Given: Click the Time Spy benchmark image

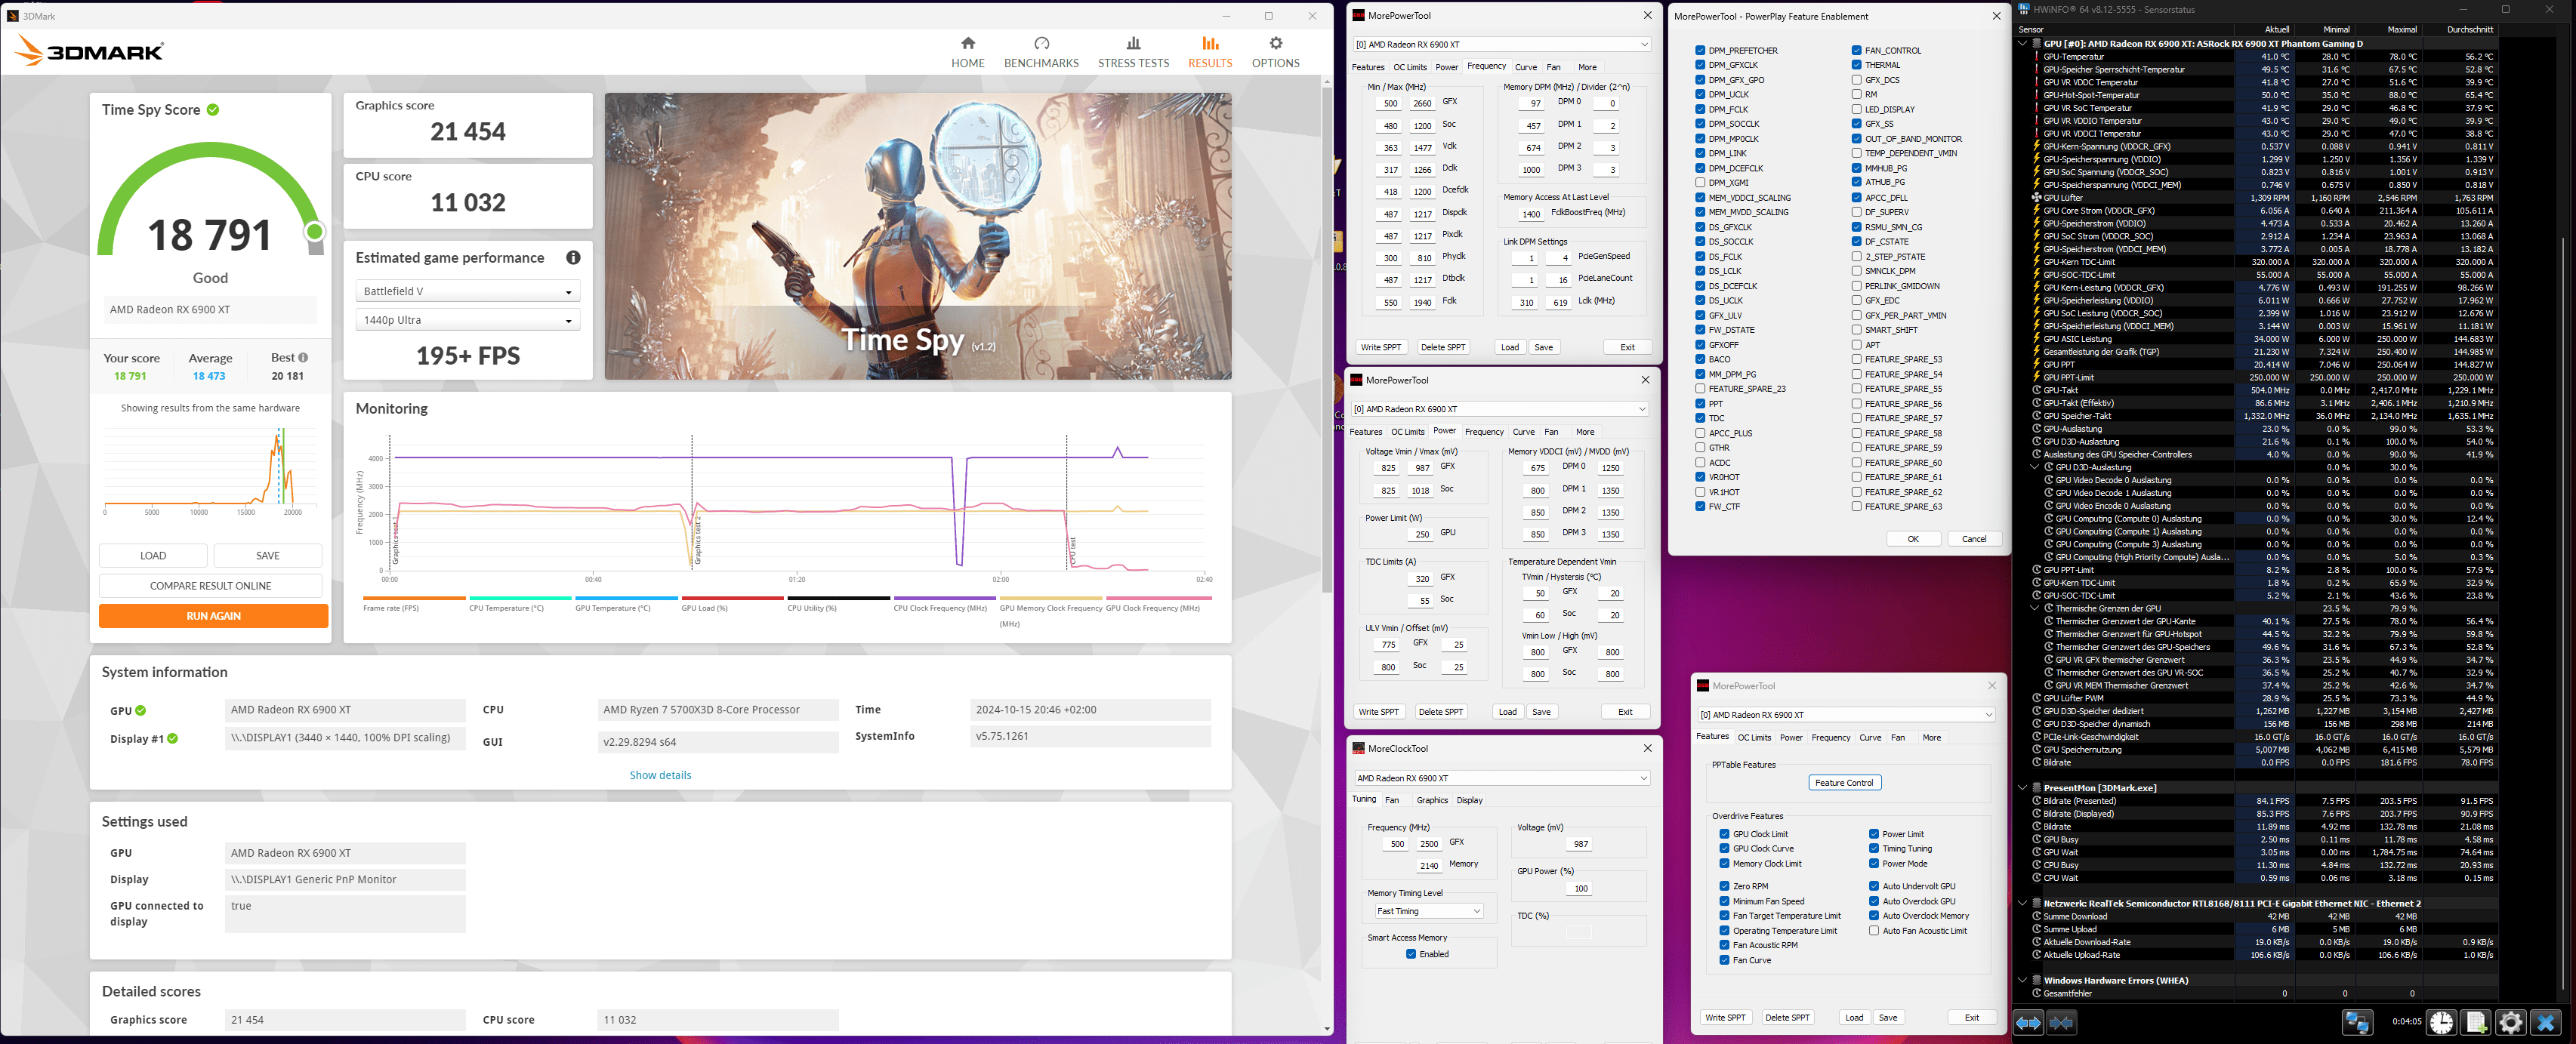Looking at the screenshot, I should (x=918, y=236).
